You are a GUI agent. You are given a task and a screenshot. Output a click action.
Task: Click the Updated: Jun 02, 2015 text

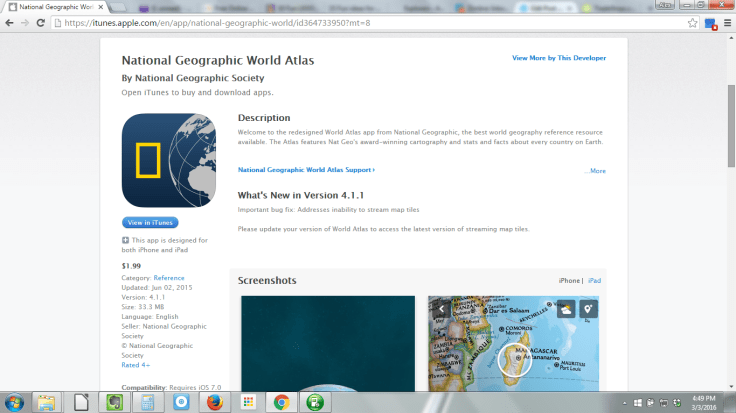click(x=157, y=288)
